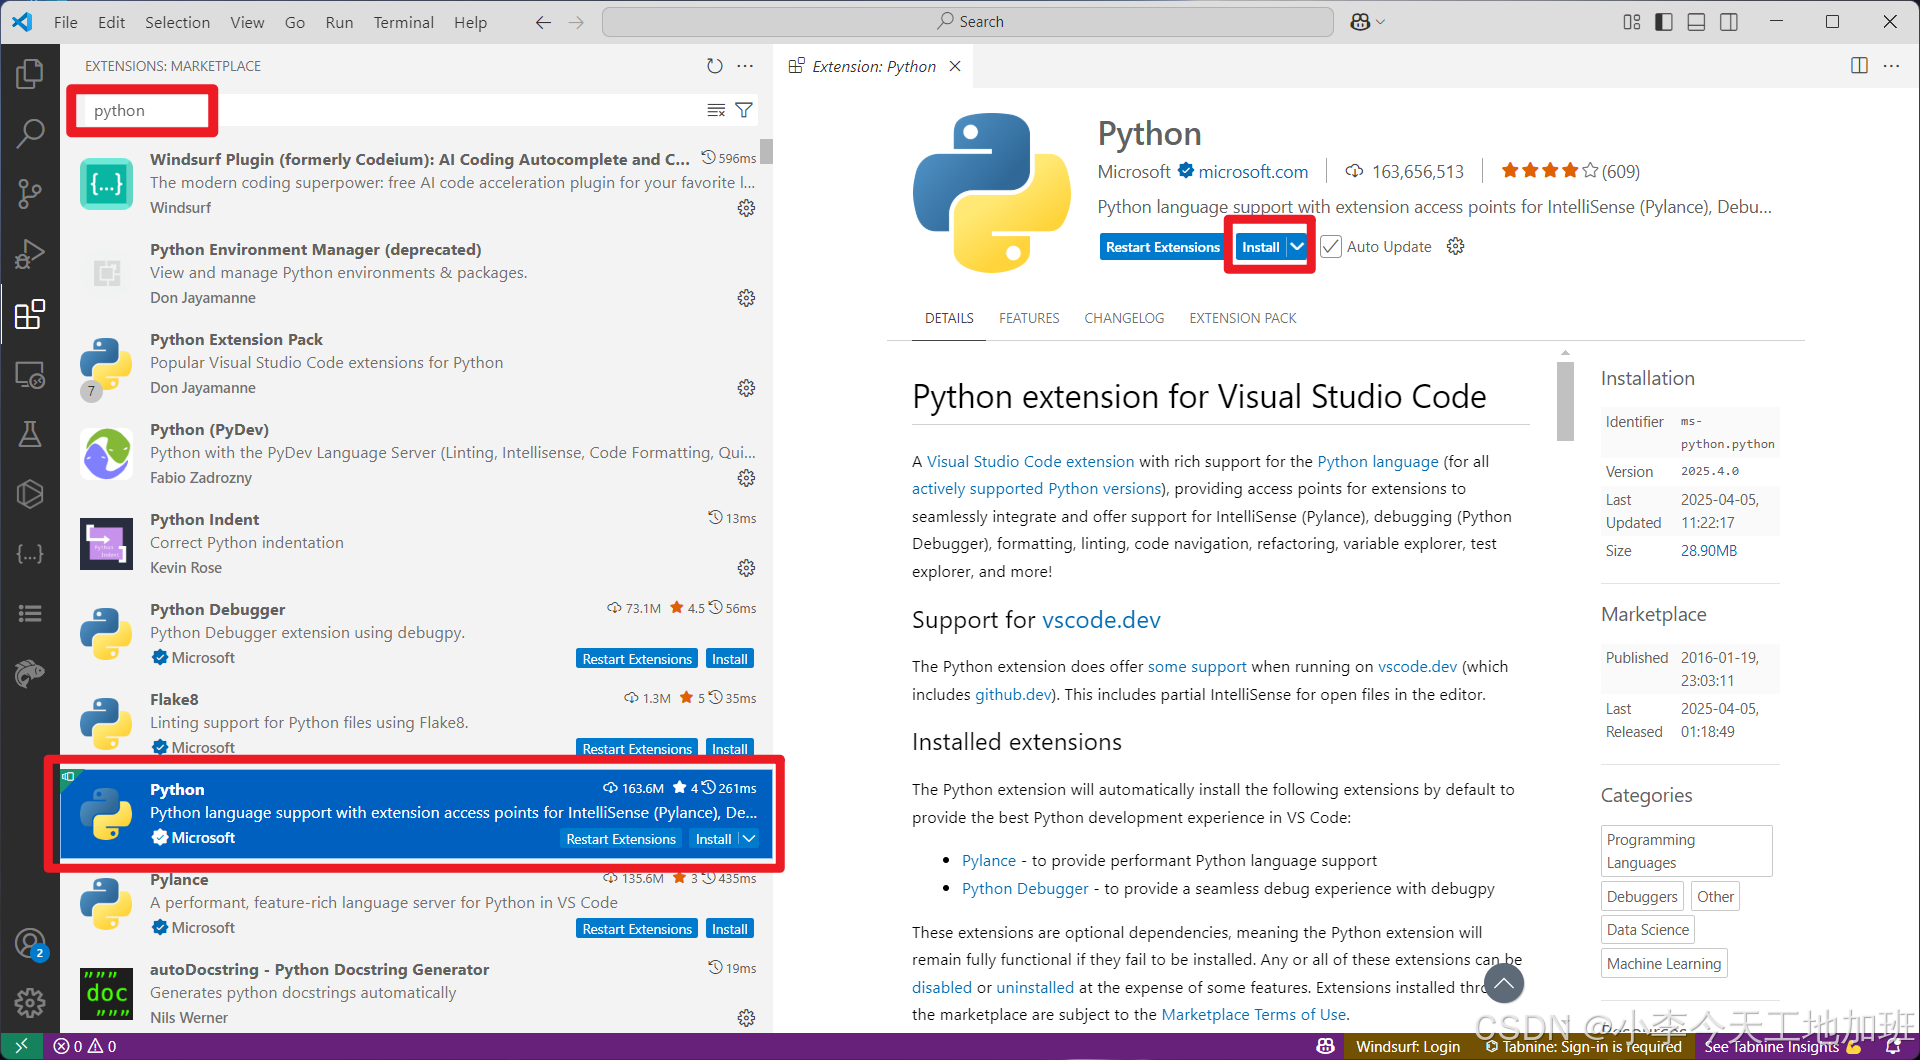
Task: Open manage gear for Python Indent
Action: 746,568
